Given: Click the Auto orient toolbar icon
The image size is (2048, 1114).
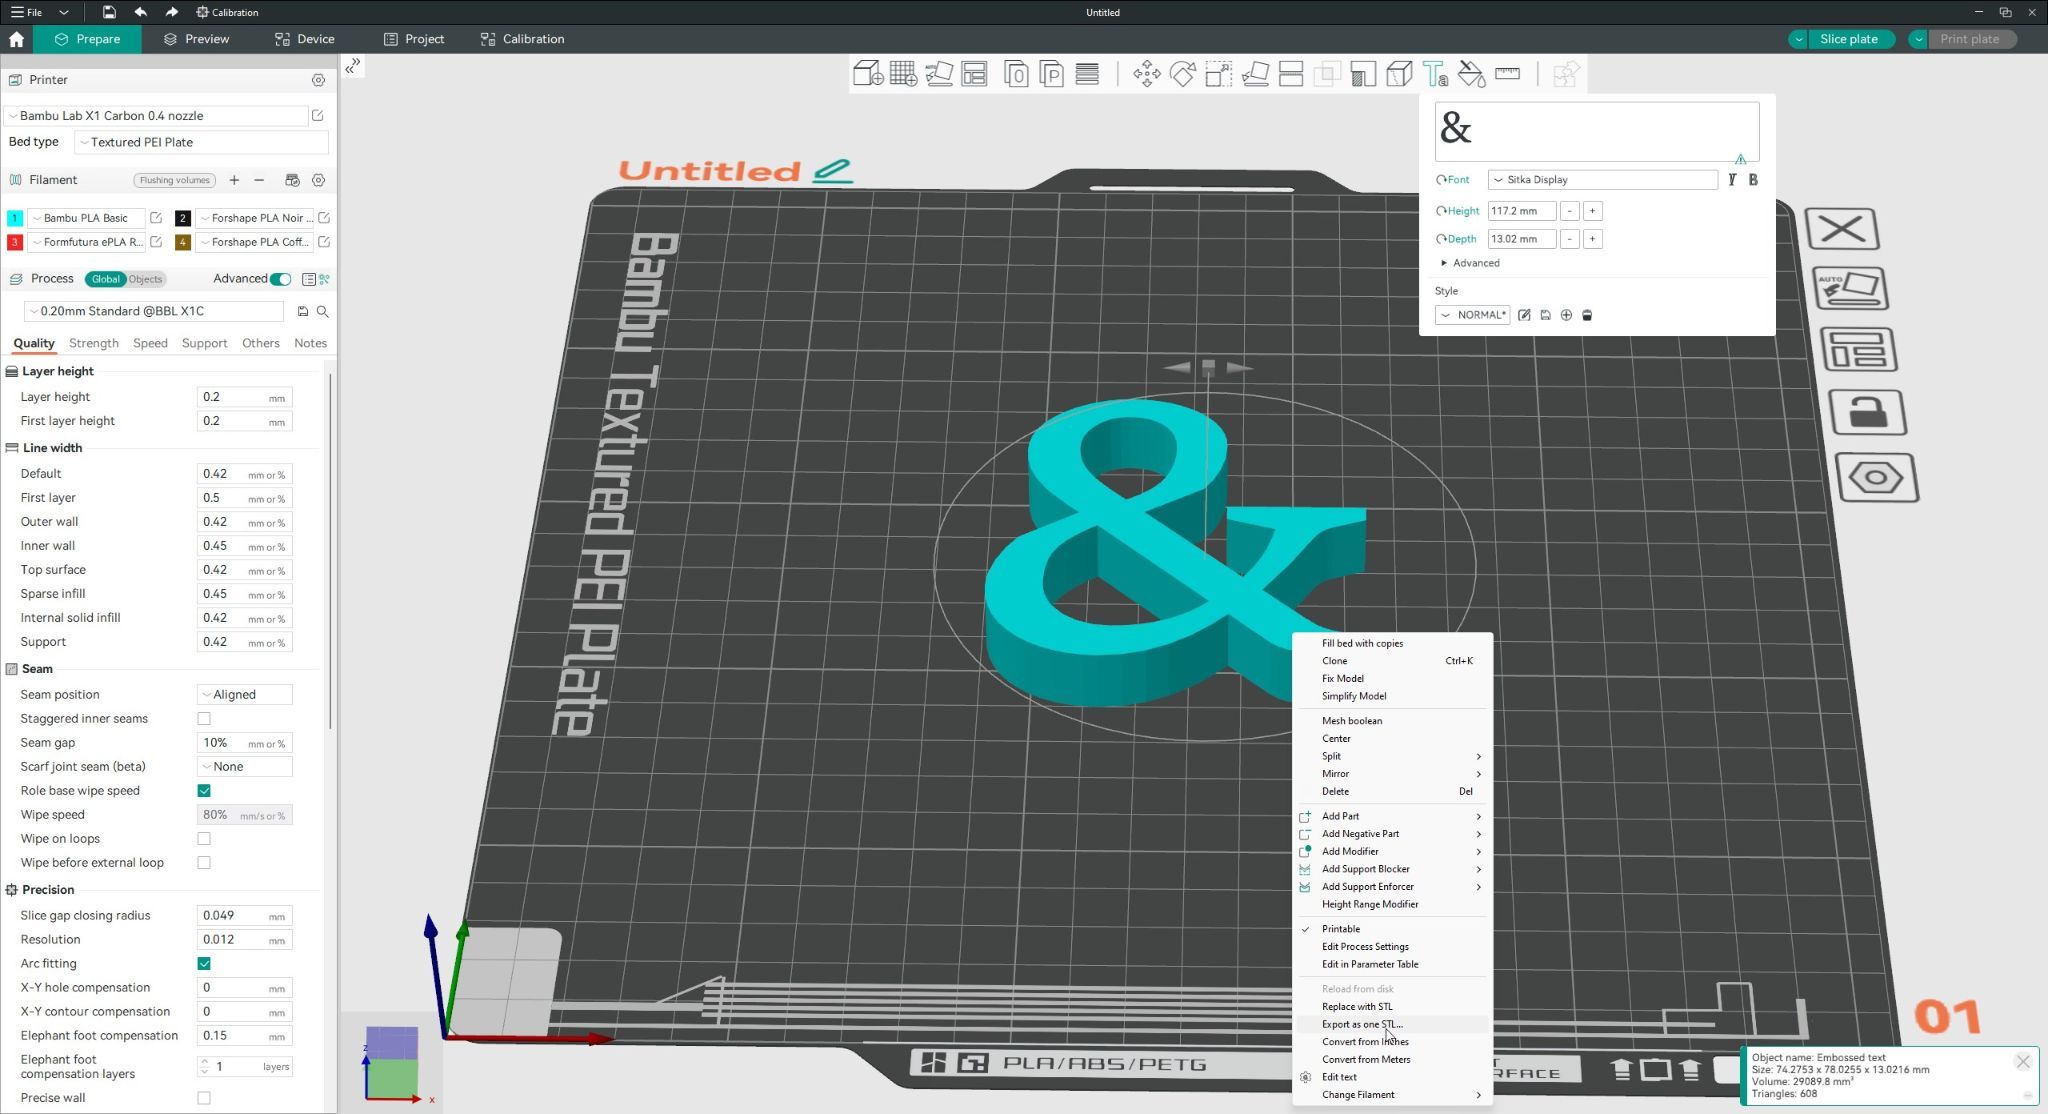Looking at the screenshot, I should 939,74.
